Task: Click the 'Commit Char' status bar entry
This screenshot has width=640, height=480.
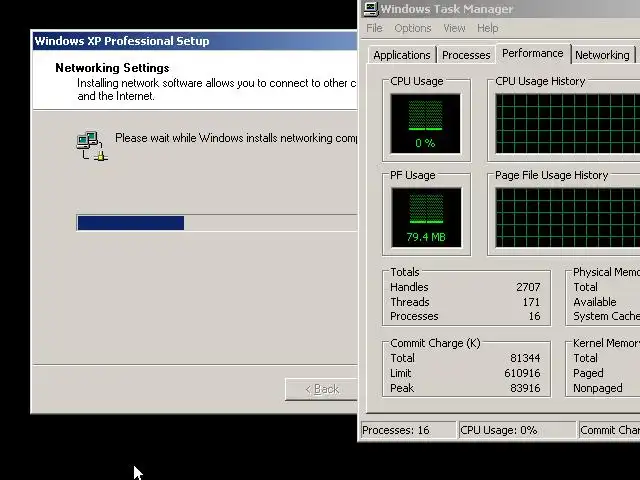Action: click(609, 430)
